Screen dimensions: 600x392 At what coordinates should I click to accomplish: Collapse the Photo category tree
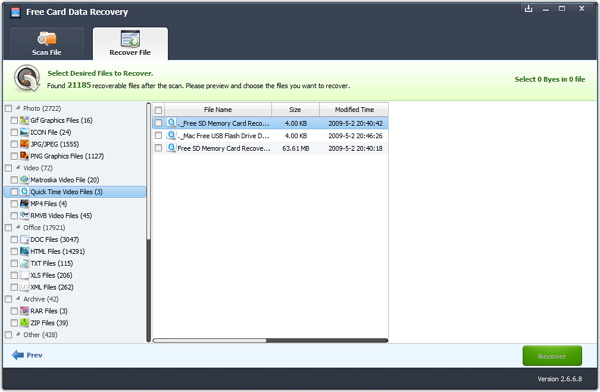click(18, 108)
